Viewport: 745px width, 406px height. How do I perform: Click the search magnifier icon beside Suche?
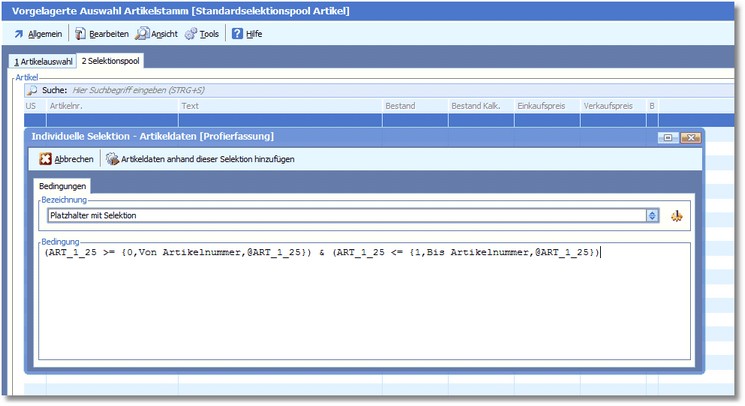pos(32,90)
